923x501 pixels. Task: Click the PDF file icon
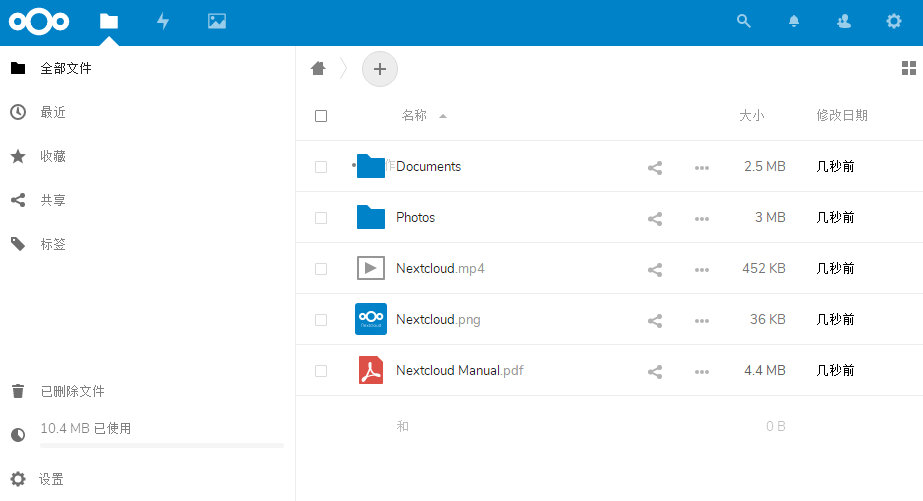pos(371,370)
